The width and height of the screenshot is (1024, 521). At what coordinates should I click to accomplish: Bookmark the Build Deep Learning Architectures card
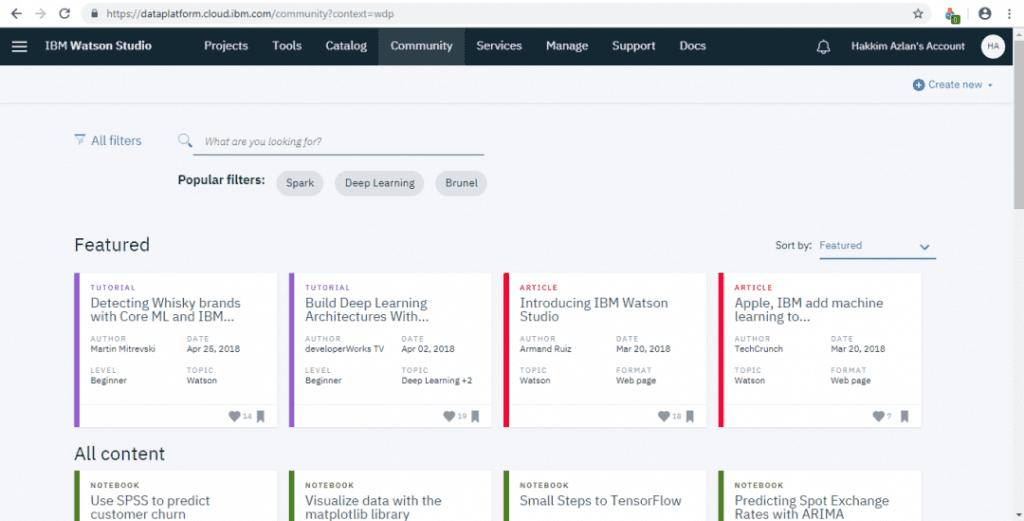point(475,416)
